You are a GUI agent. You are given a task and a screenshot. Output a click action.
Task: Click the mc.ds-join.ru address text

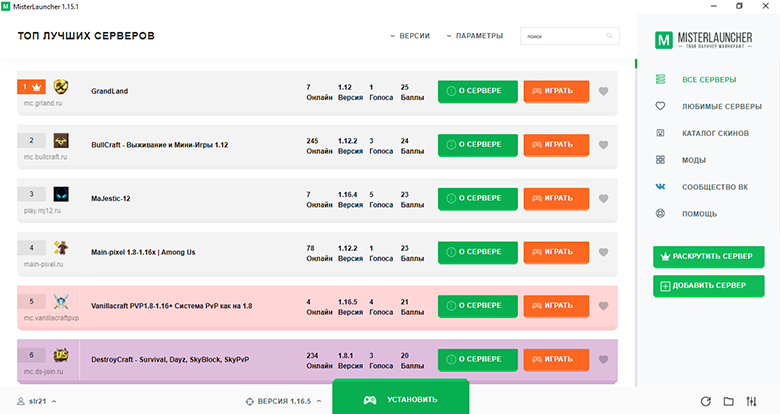[x=43, y=372]
